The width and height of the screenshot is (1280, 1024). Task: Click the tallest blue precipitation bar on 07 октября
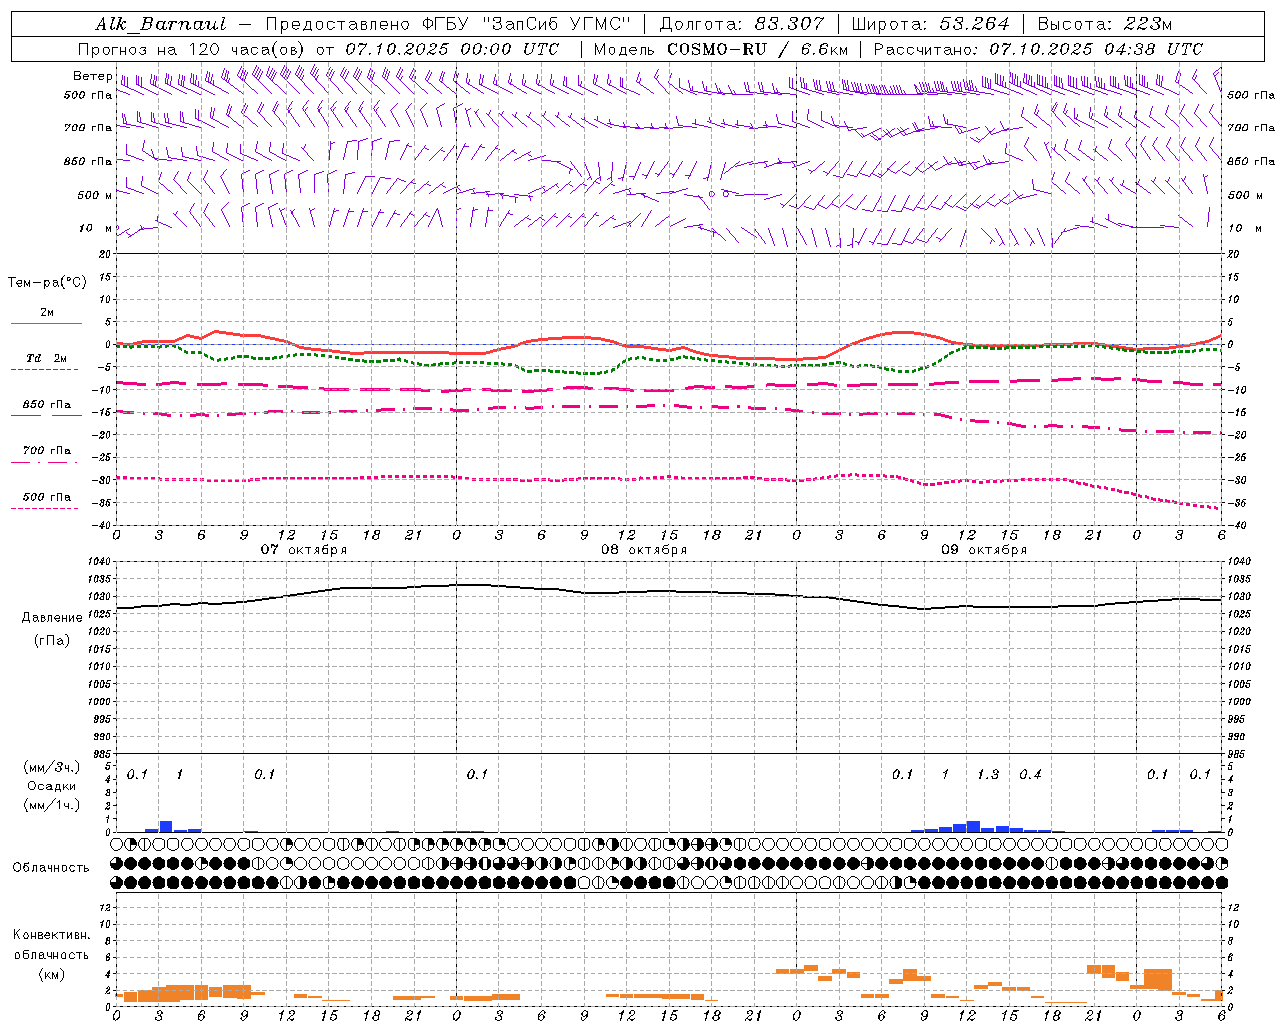[166, 827]
